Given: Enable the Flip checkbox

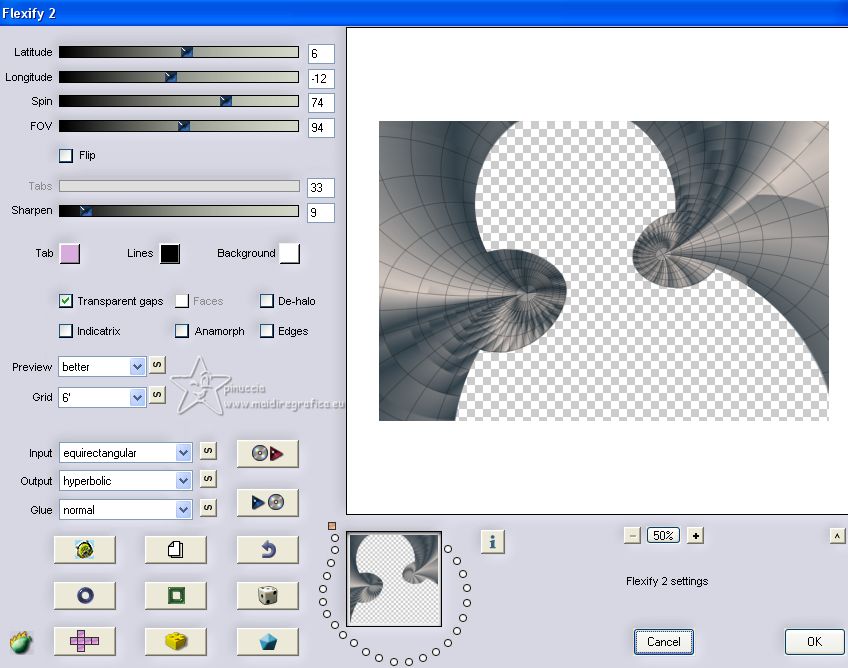Looking at the screenshot, I should 65,156.
